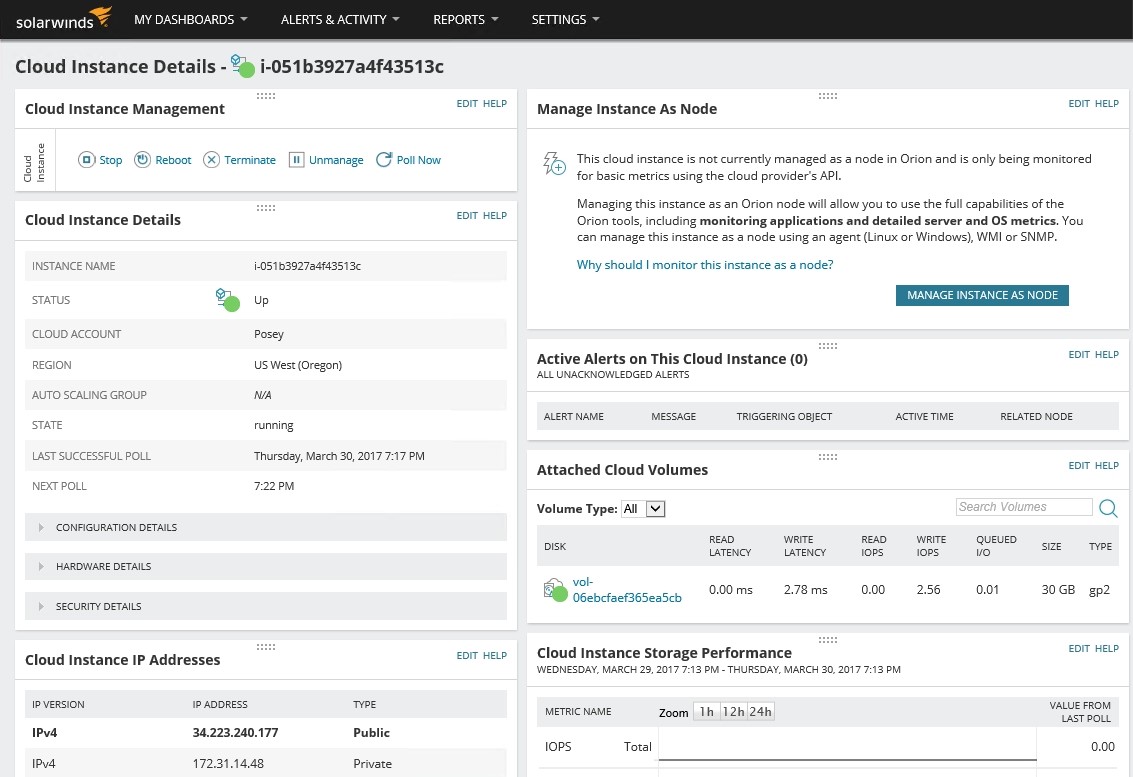Screen dimensions: 1133x777
Task: Click Help on Storage Performance panel
Action: (1107, 648)
